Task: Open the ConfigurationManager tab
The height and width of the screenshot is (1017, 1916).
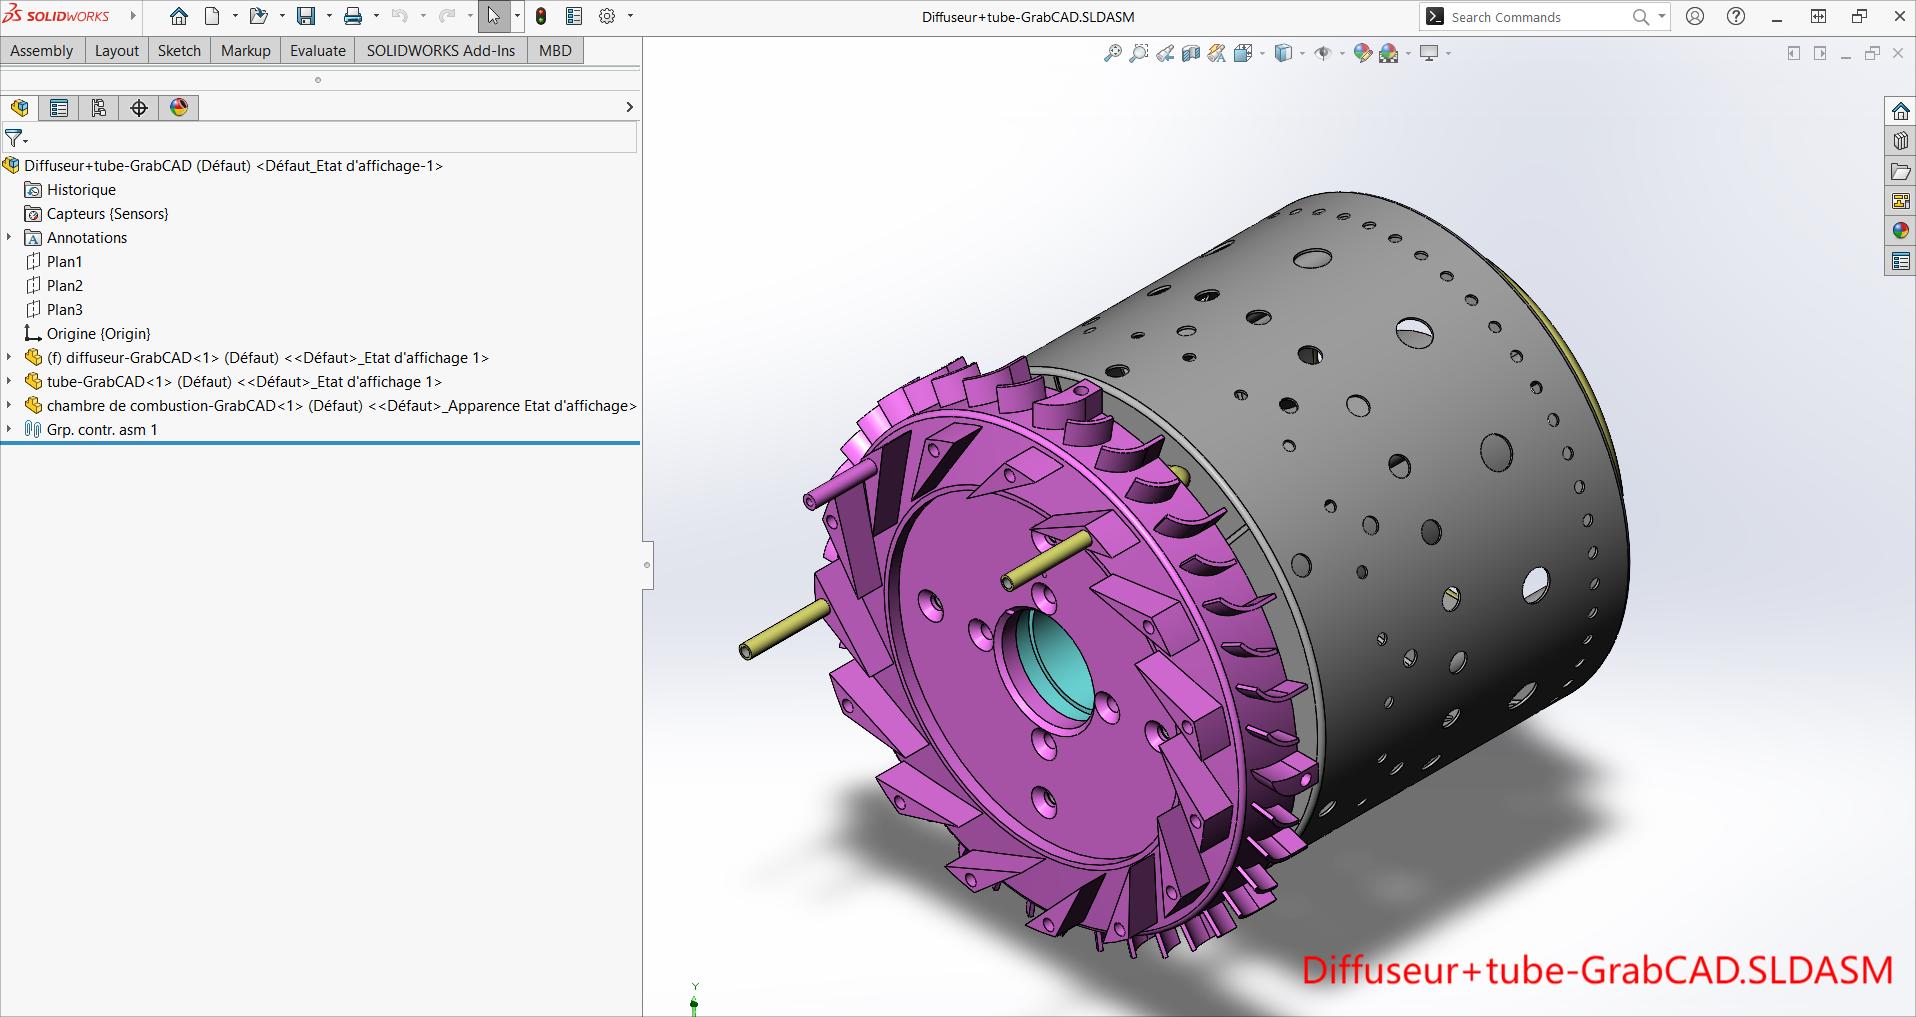Action: coord(99,108)
